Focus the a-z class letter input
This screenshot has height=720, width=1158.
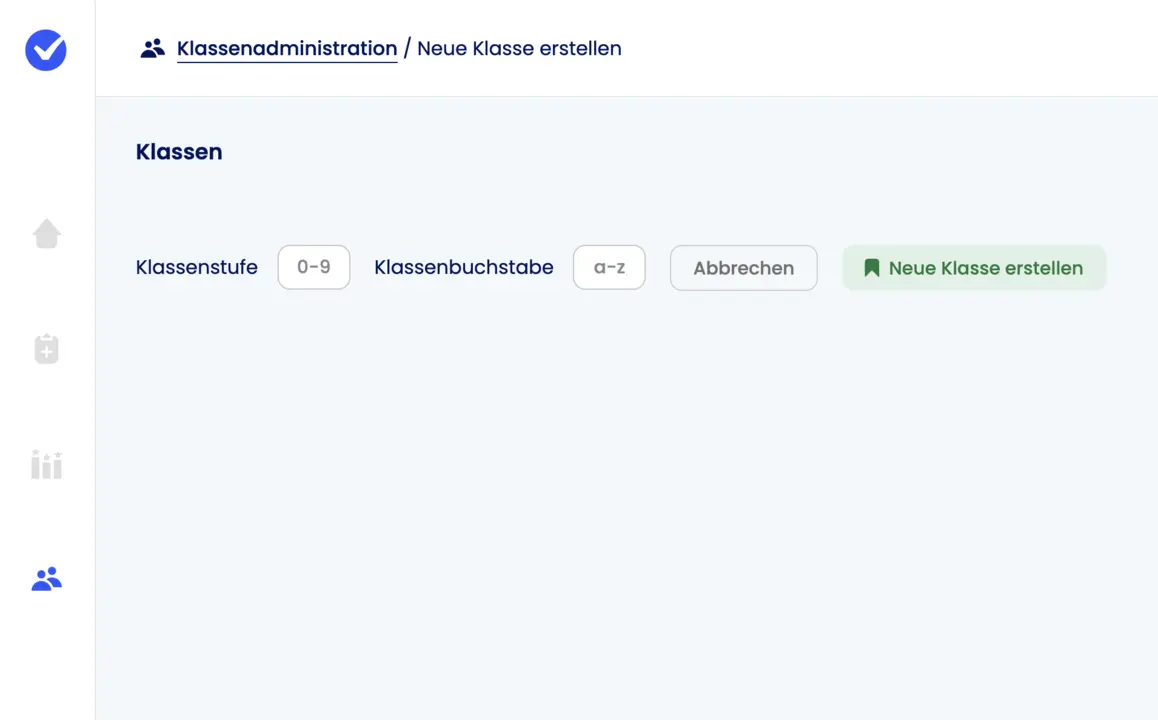(609, 267)
